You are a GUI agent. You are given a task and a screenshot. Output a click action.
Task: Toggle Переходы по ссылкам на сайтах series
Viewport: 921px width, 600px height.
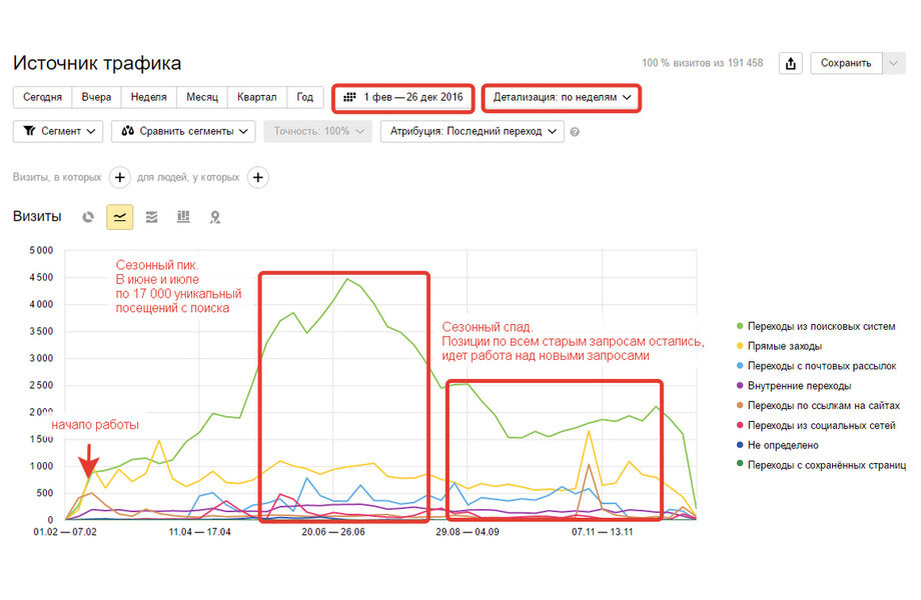pyautogui.click(x=819, y=405)
